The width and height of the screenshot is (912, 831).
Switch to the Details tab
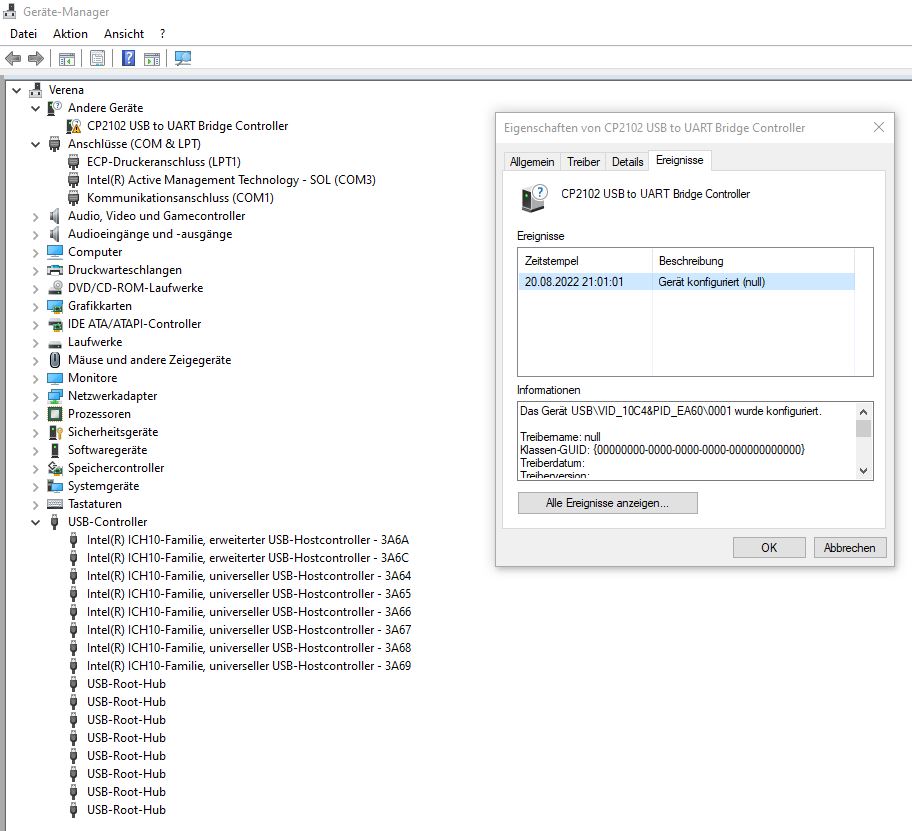click(x=627, y=162)
